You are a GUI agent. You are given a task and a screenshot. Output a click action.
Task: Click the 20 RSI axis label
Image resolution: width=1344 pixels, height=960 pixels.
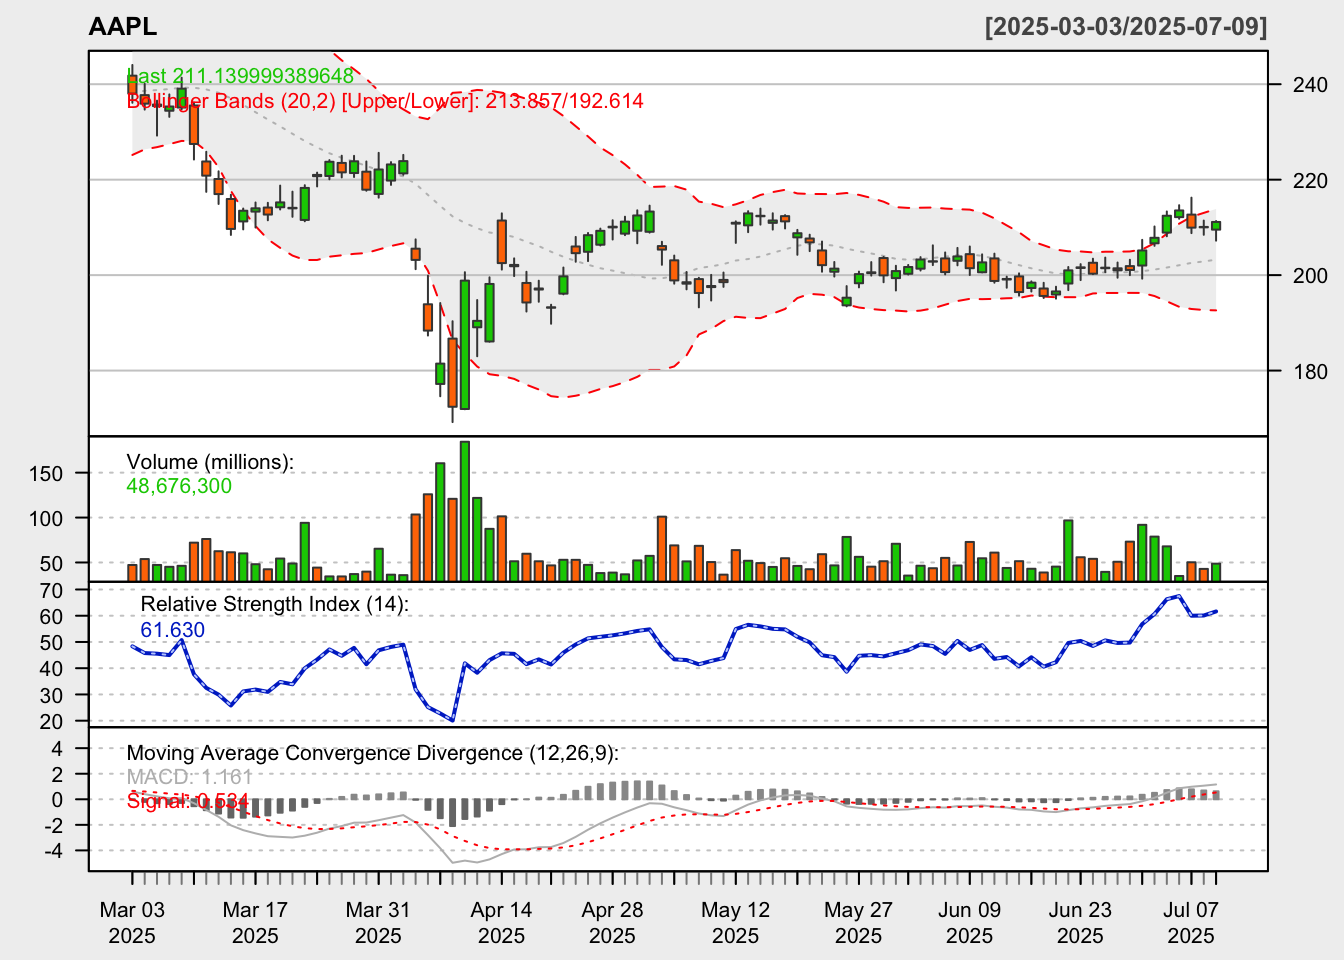52,722
